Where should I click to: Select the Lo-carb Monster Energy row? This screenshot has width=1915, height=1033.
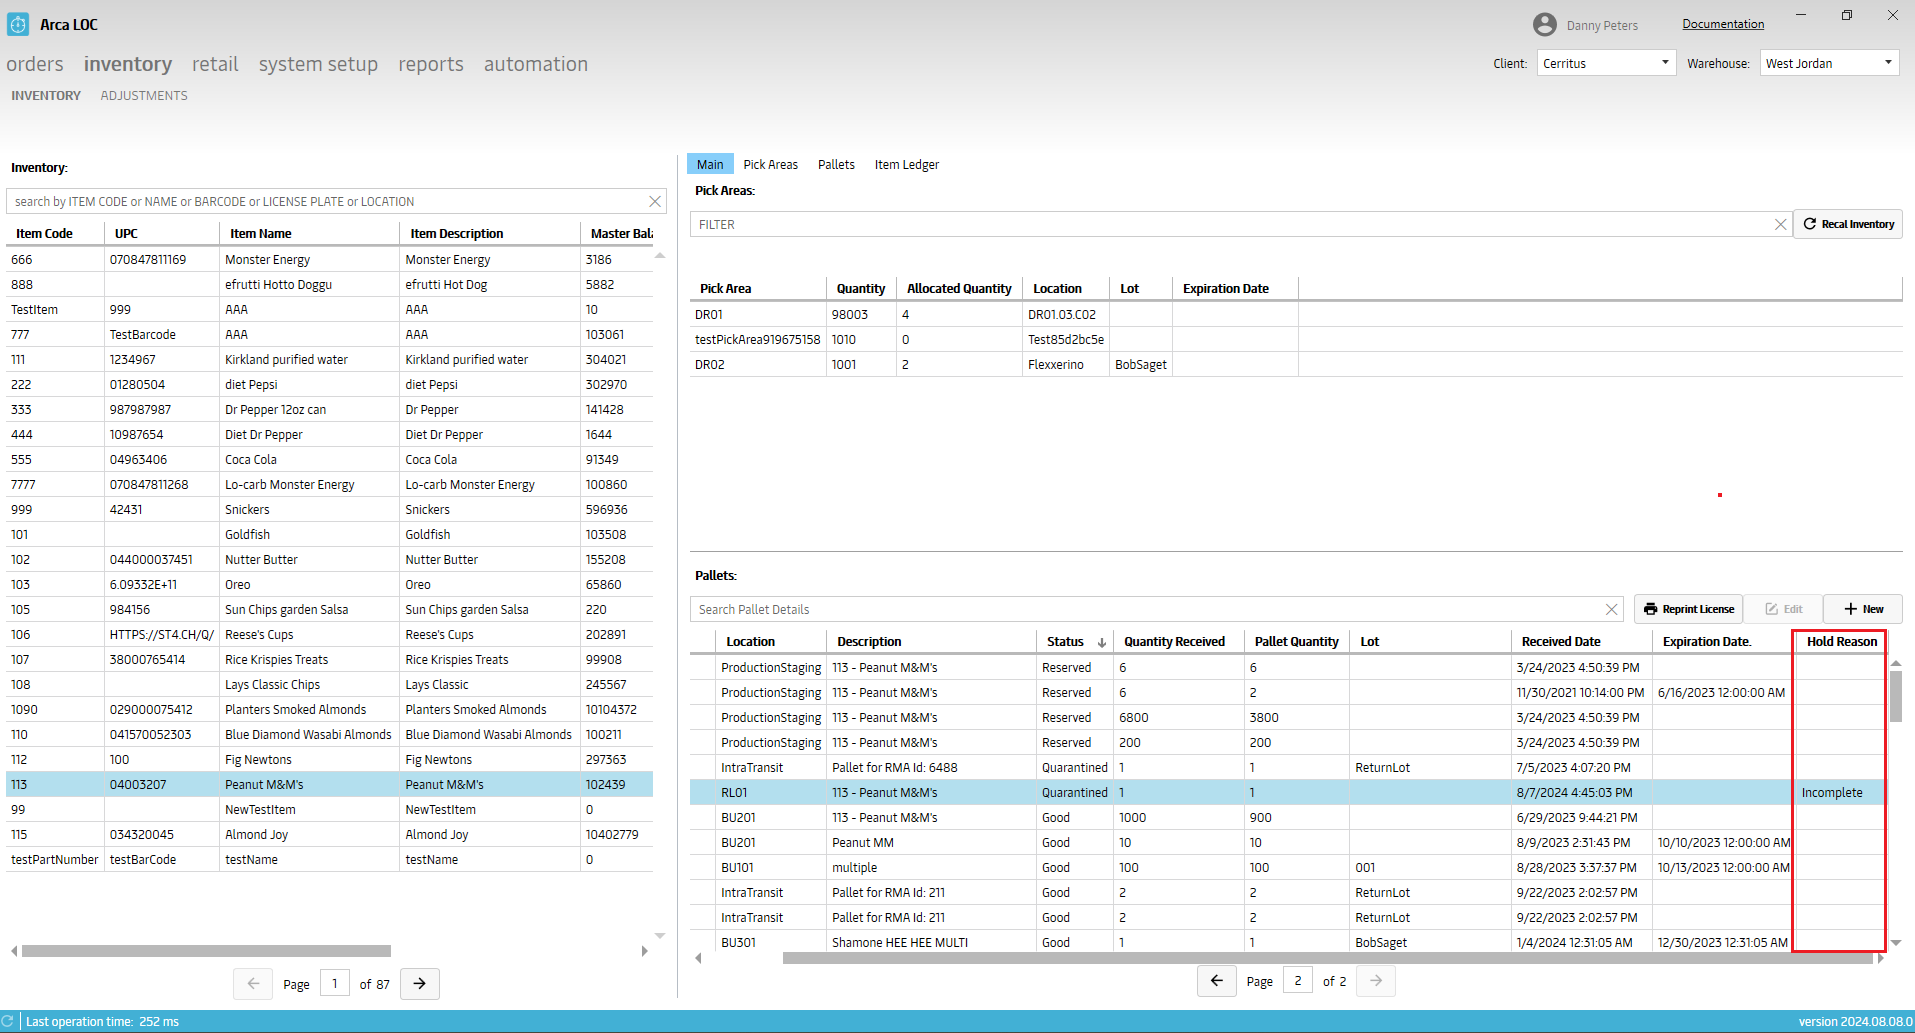[329, 485]
